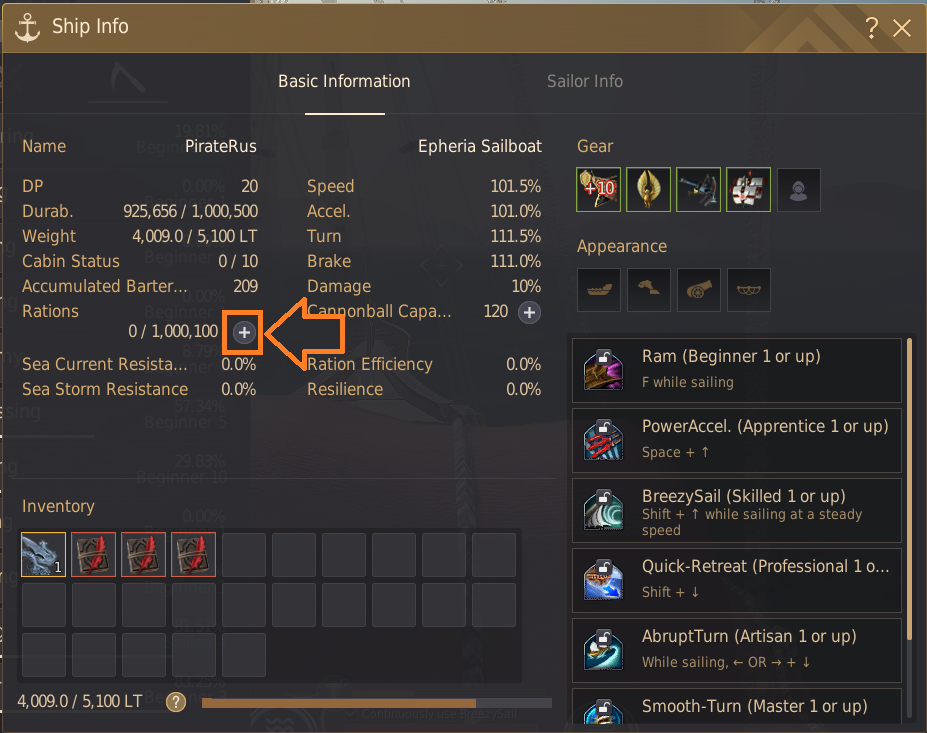Select the cannon appearance slot
Viewport: 927px width, 733px height.
pos(698,290)
